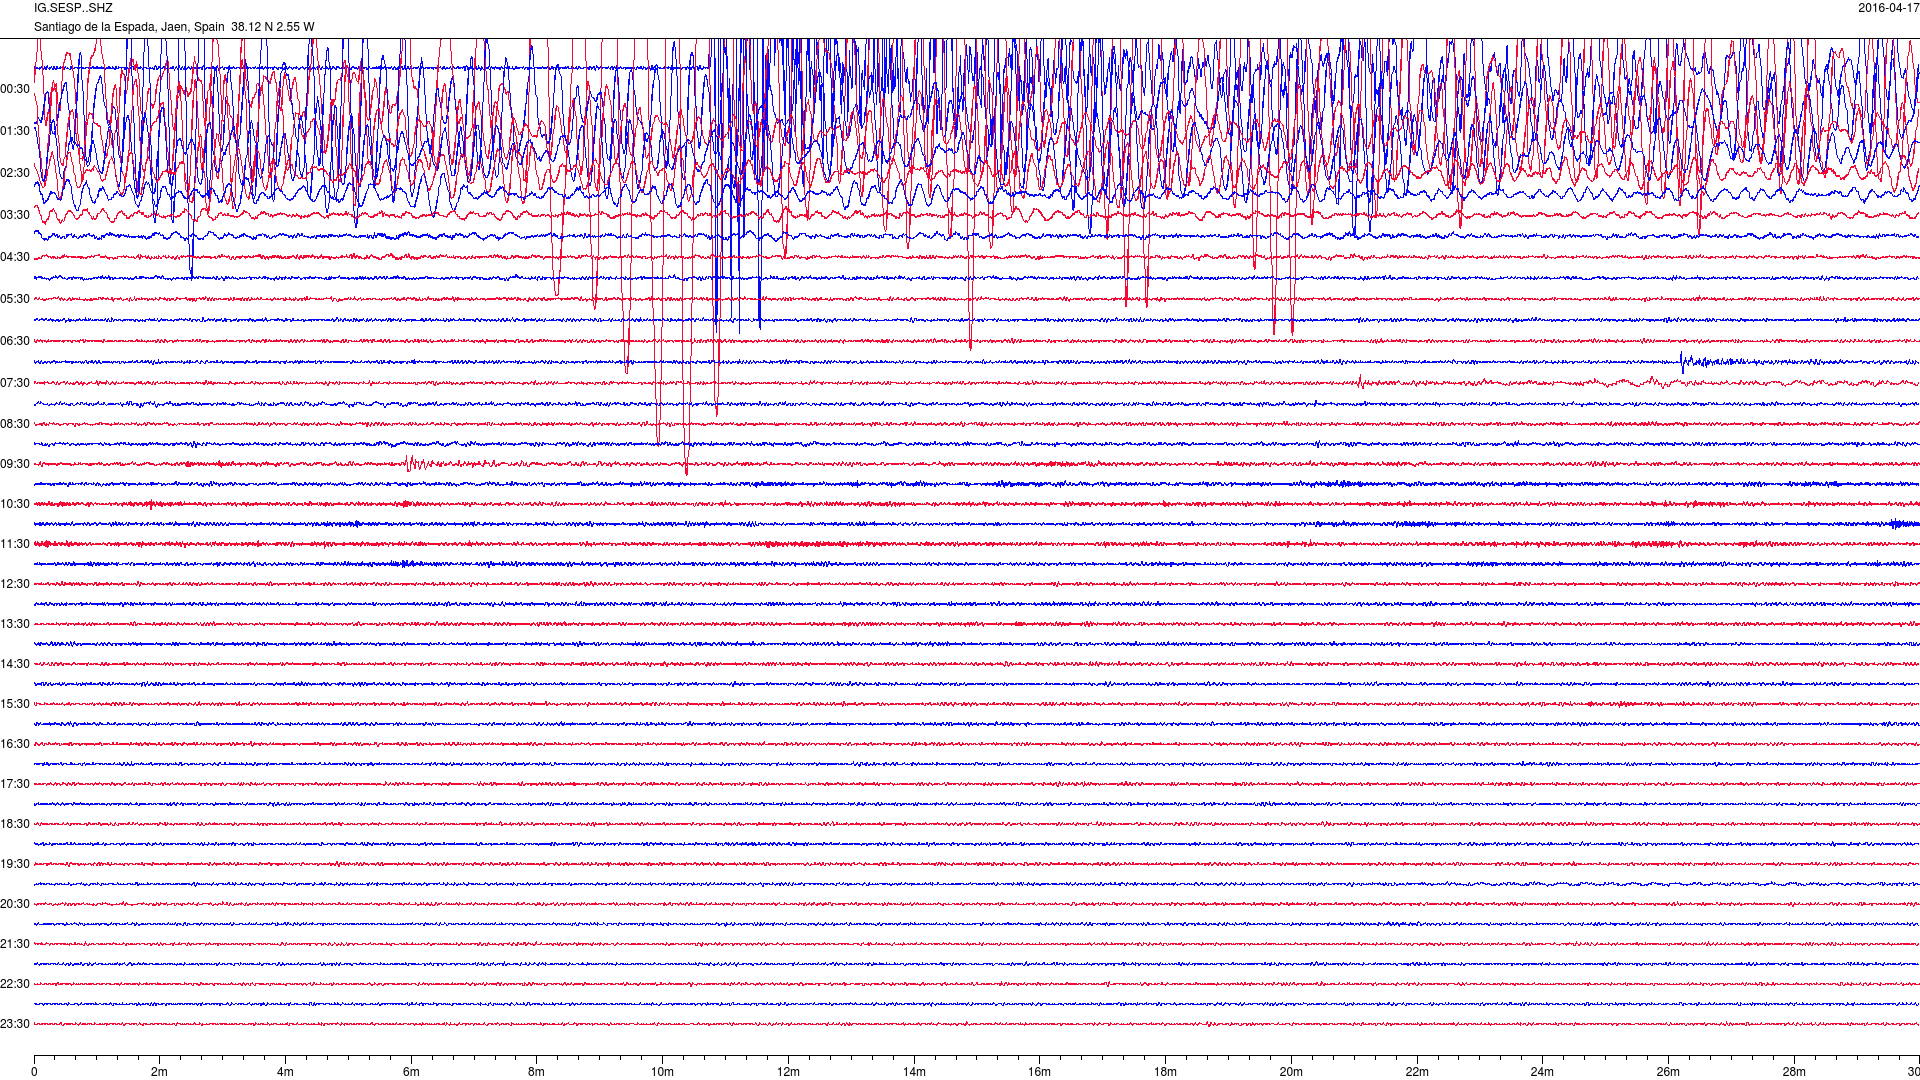This screenshot has height=1080, width=1920.
Task: Click the 18m tick label on the time axis
Action: pos(1165,1072)
